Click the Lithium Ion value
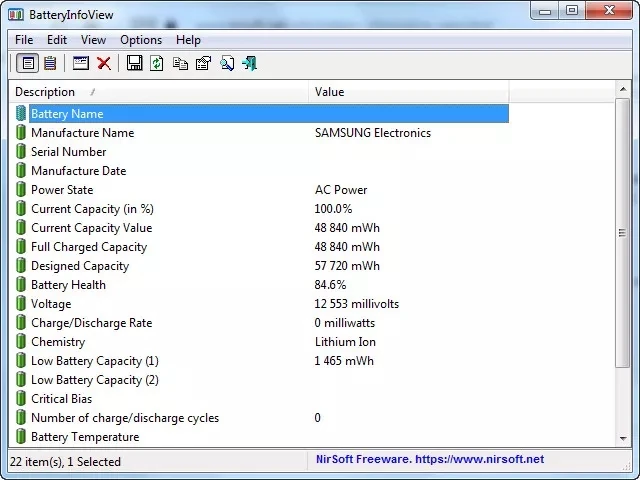Screen dimensions: 640x480 click(x=345, y=342)
